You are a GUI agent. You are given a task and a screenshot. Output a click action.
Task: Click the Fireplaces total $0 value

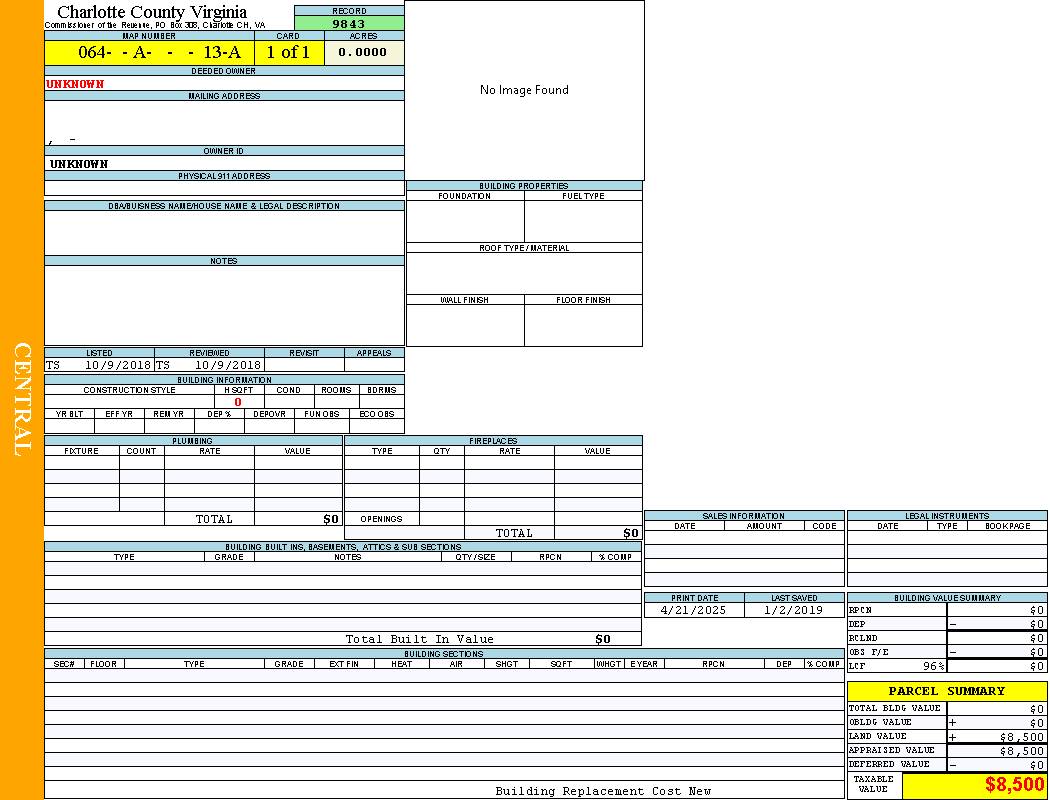[630, 533]
